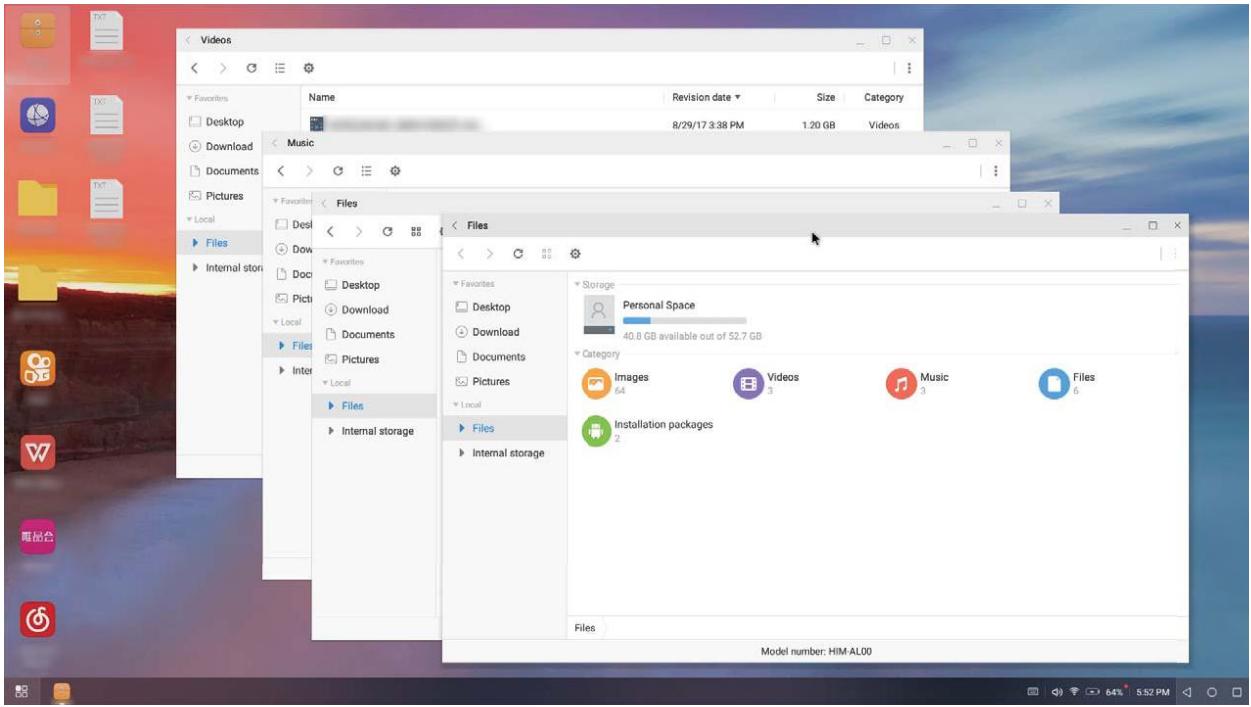Open the green Installation packages icon

click(597, 430)
